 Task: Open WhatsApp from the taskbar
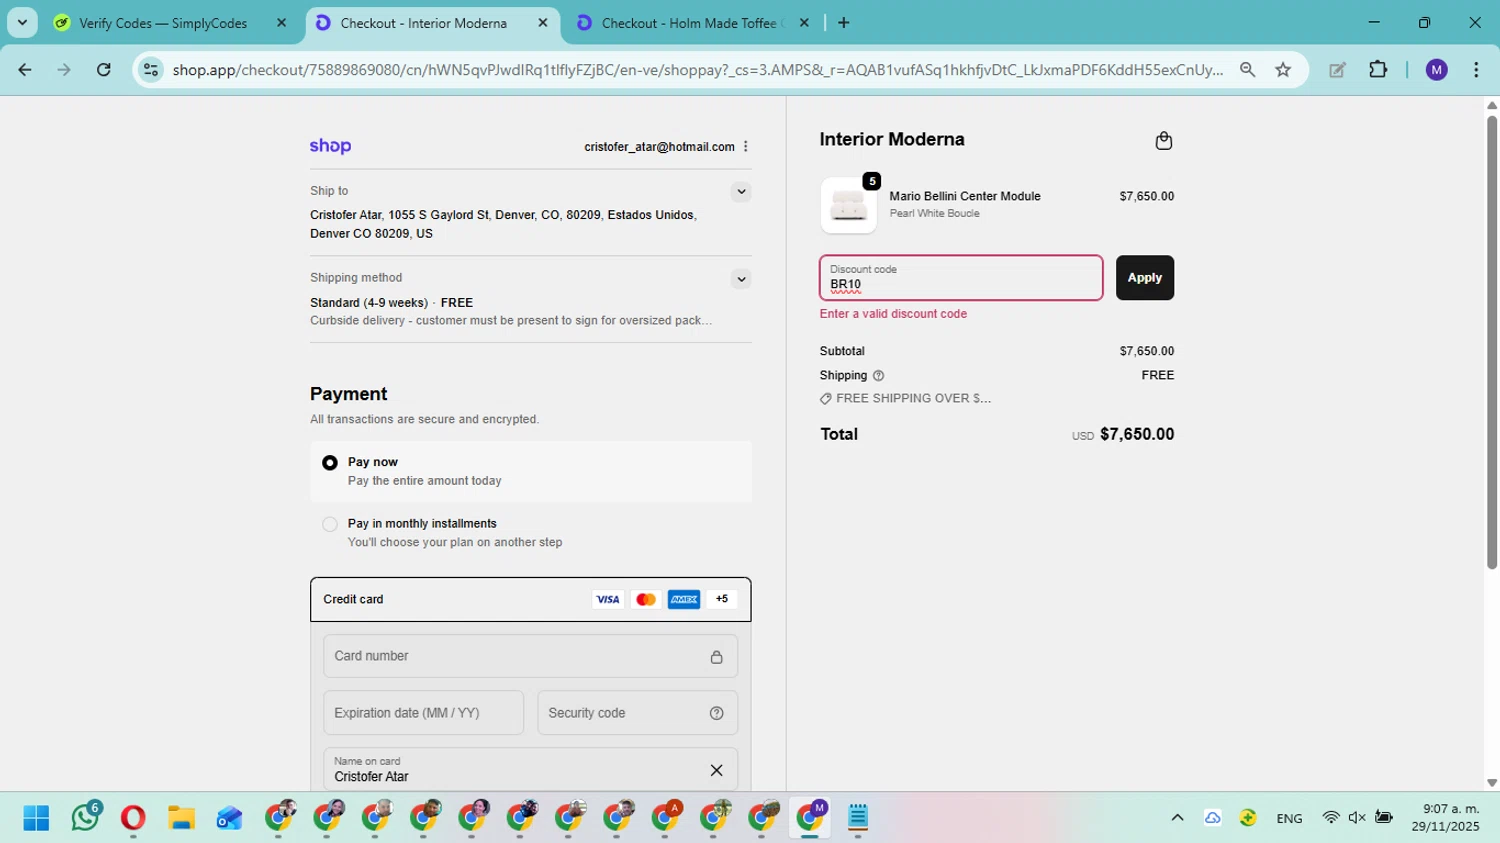[86, 817]
